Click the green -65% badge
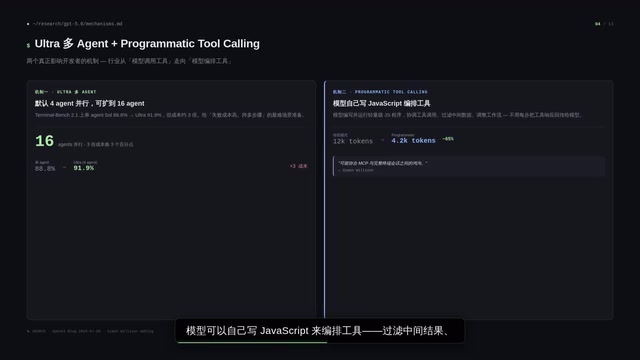 [448, 139]
